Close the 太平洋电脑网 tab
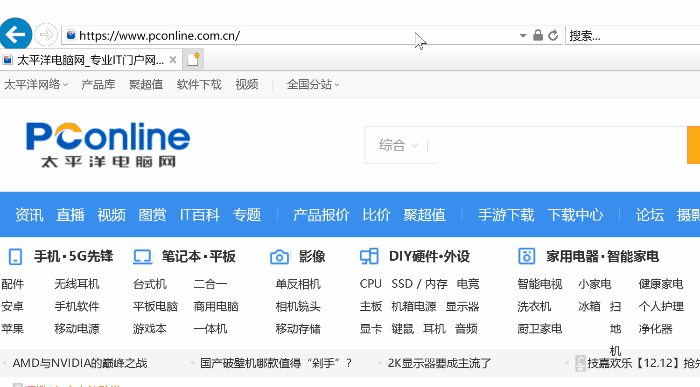 click(173, 59)
